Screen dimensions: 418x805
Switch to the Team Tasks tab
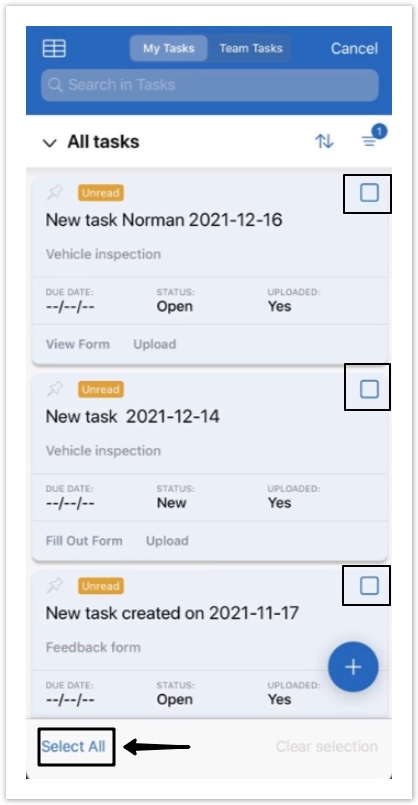(251, 48)
